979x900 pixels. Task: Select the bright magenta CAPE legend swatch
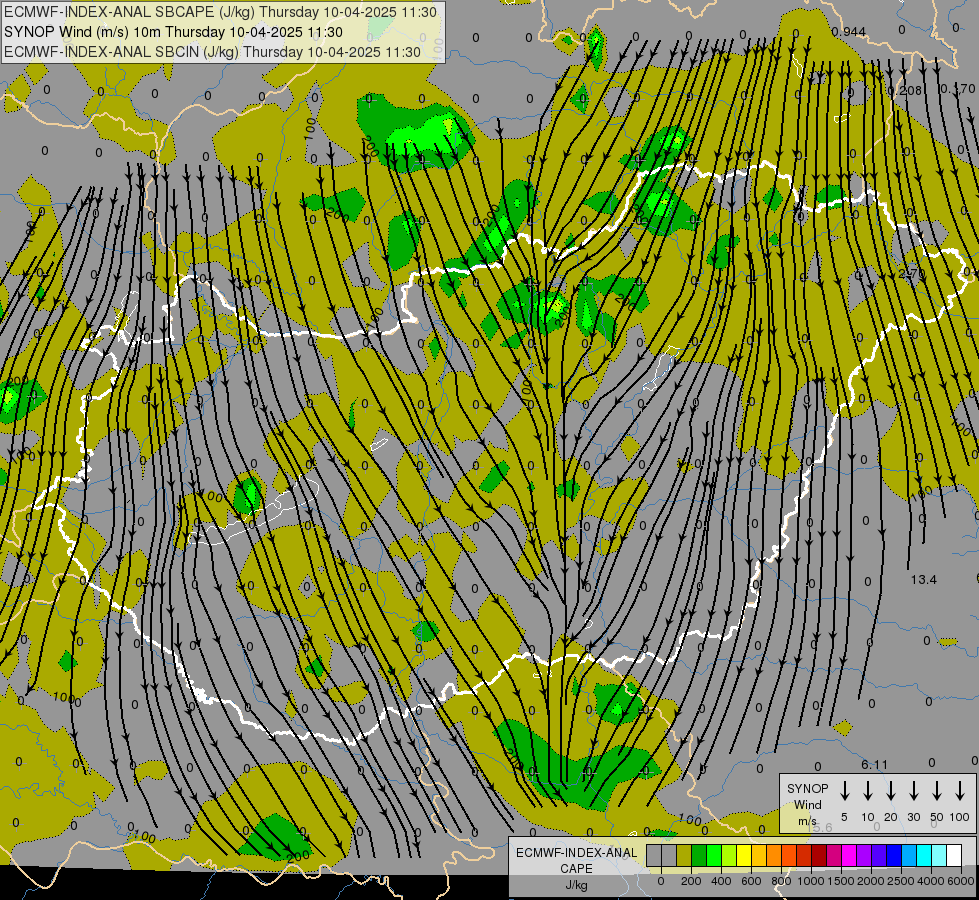tap(849, 855)
